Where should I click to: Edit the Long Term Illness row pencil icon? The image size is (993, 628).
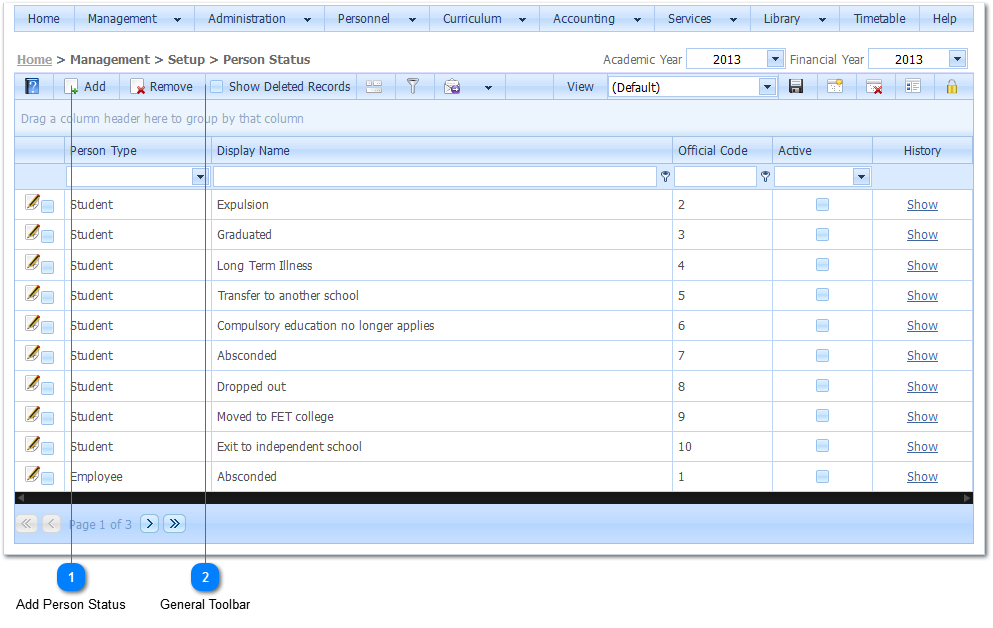32,263
